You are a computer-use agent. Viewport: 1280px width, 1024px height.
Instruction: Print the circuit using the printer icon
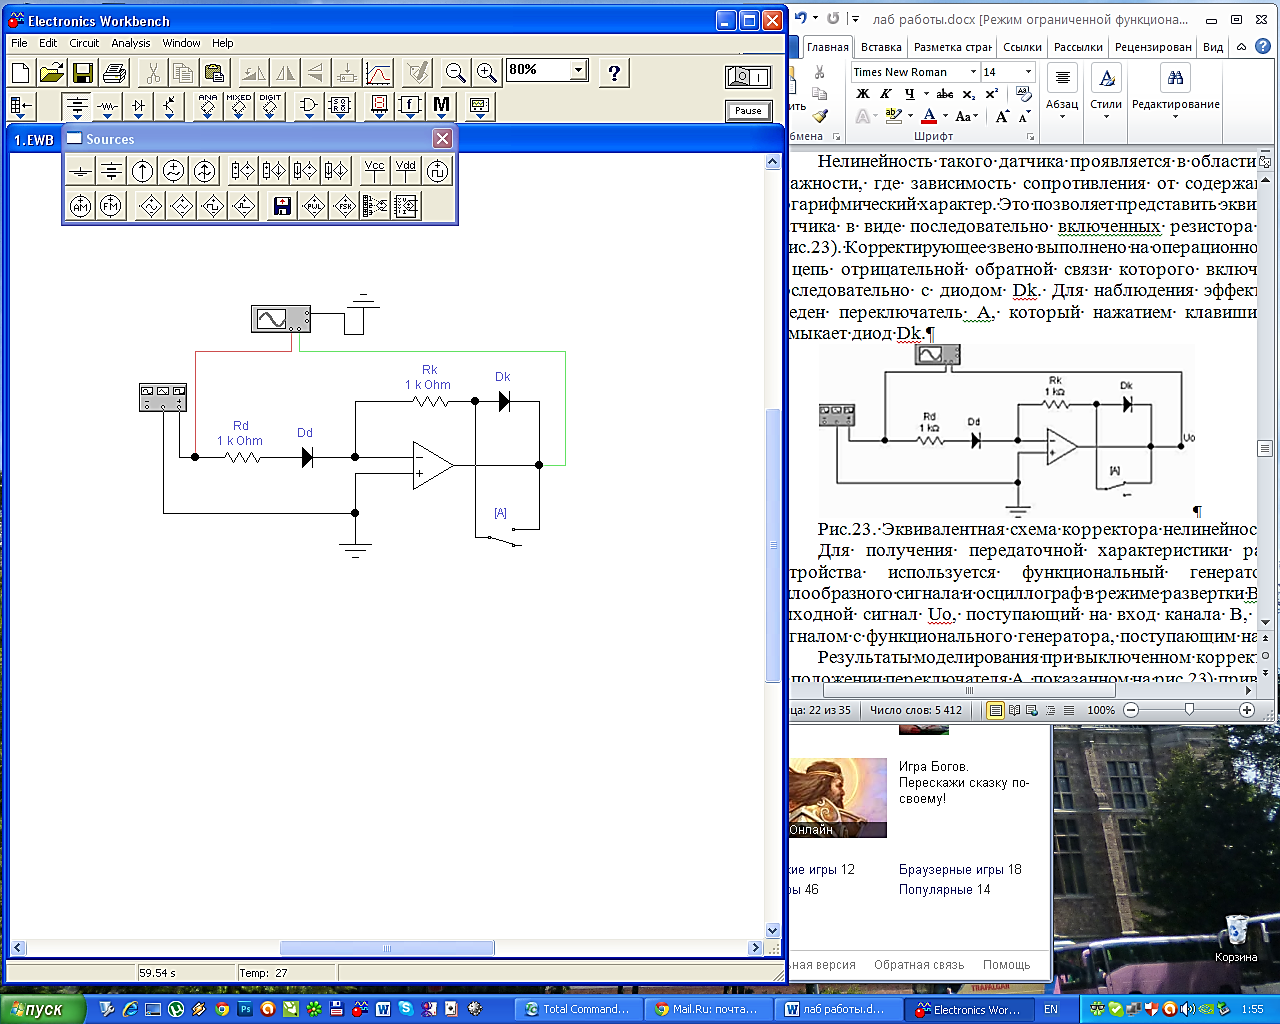114,73
